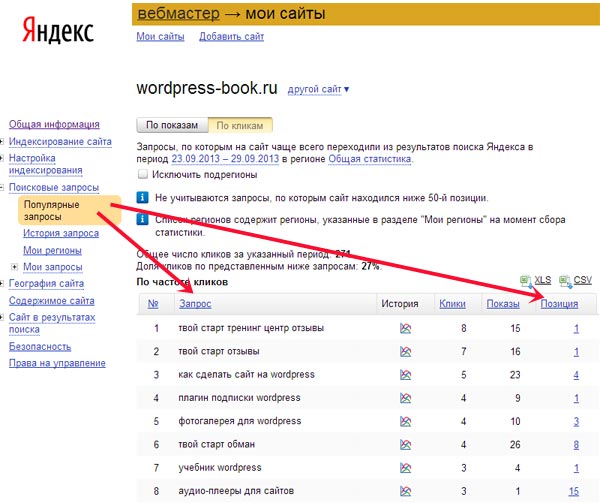Image resolution: width=600 pixels, height=503 pixels.
Task: Open 'География сайта' sidebar link
Action: click(46, 283)
